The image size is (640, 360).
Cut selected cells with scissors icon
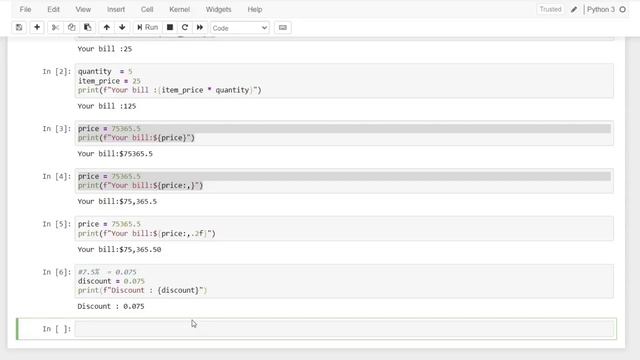tap(55, 27)
